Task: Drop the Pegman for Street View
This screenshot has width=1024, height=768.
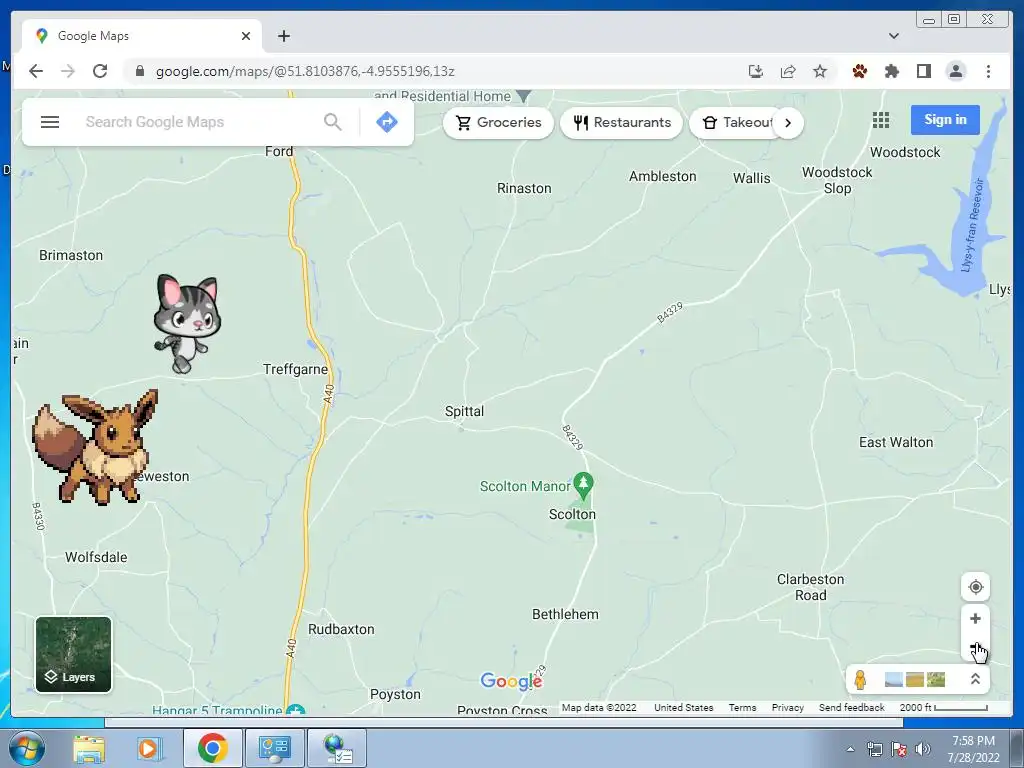Action: click(x=860, y=680)
